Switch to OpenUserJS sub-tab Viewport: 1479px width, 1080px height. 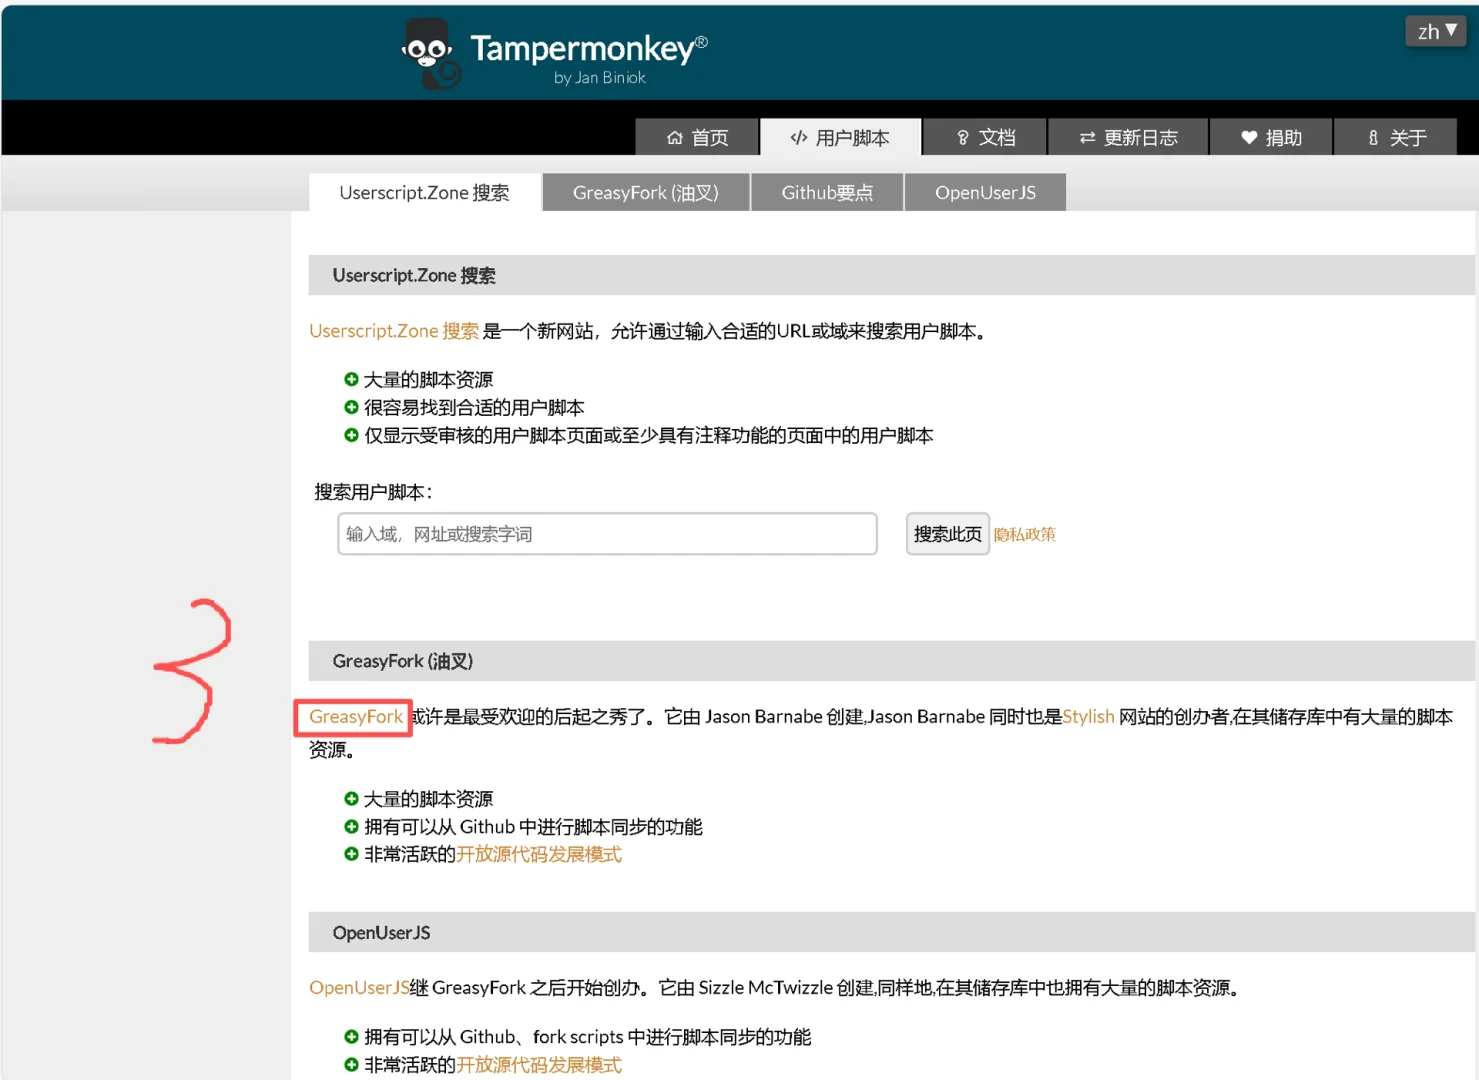985,192
